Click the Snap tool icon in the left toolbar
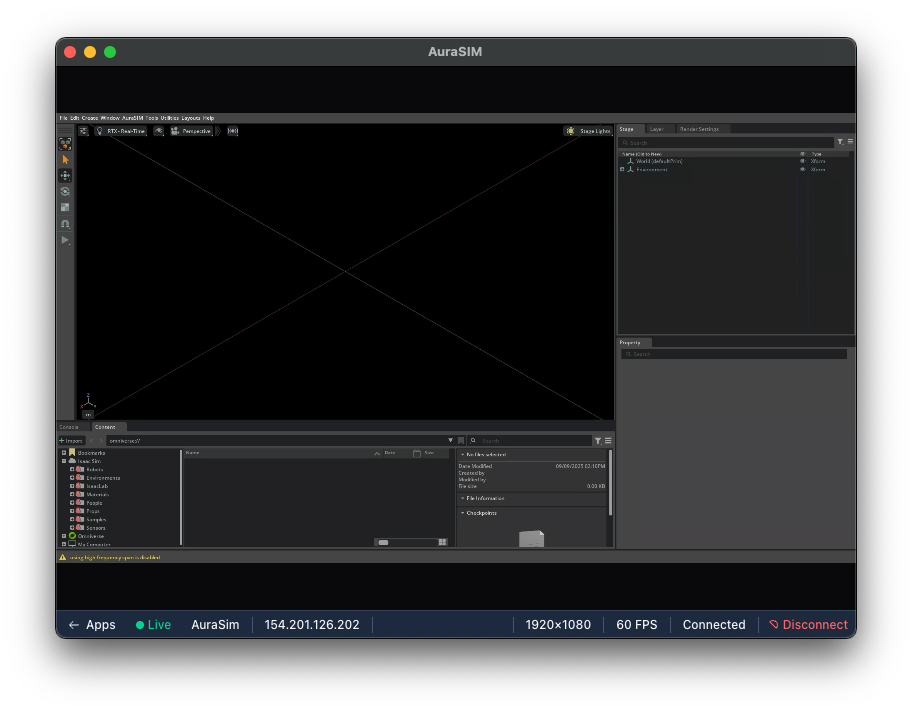912x712 pixels. tap(65, 223)
